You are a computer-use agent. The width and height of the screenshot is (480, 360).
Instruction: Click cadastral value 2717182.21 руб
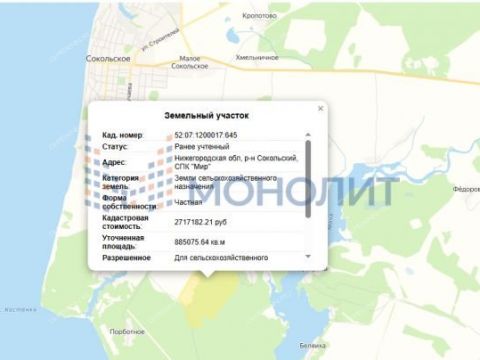point(200,222)
